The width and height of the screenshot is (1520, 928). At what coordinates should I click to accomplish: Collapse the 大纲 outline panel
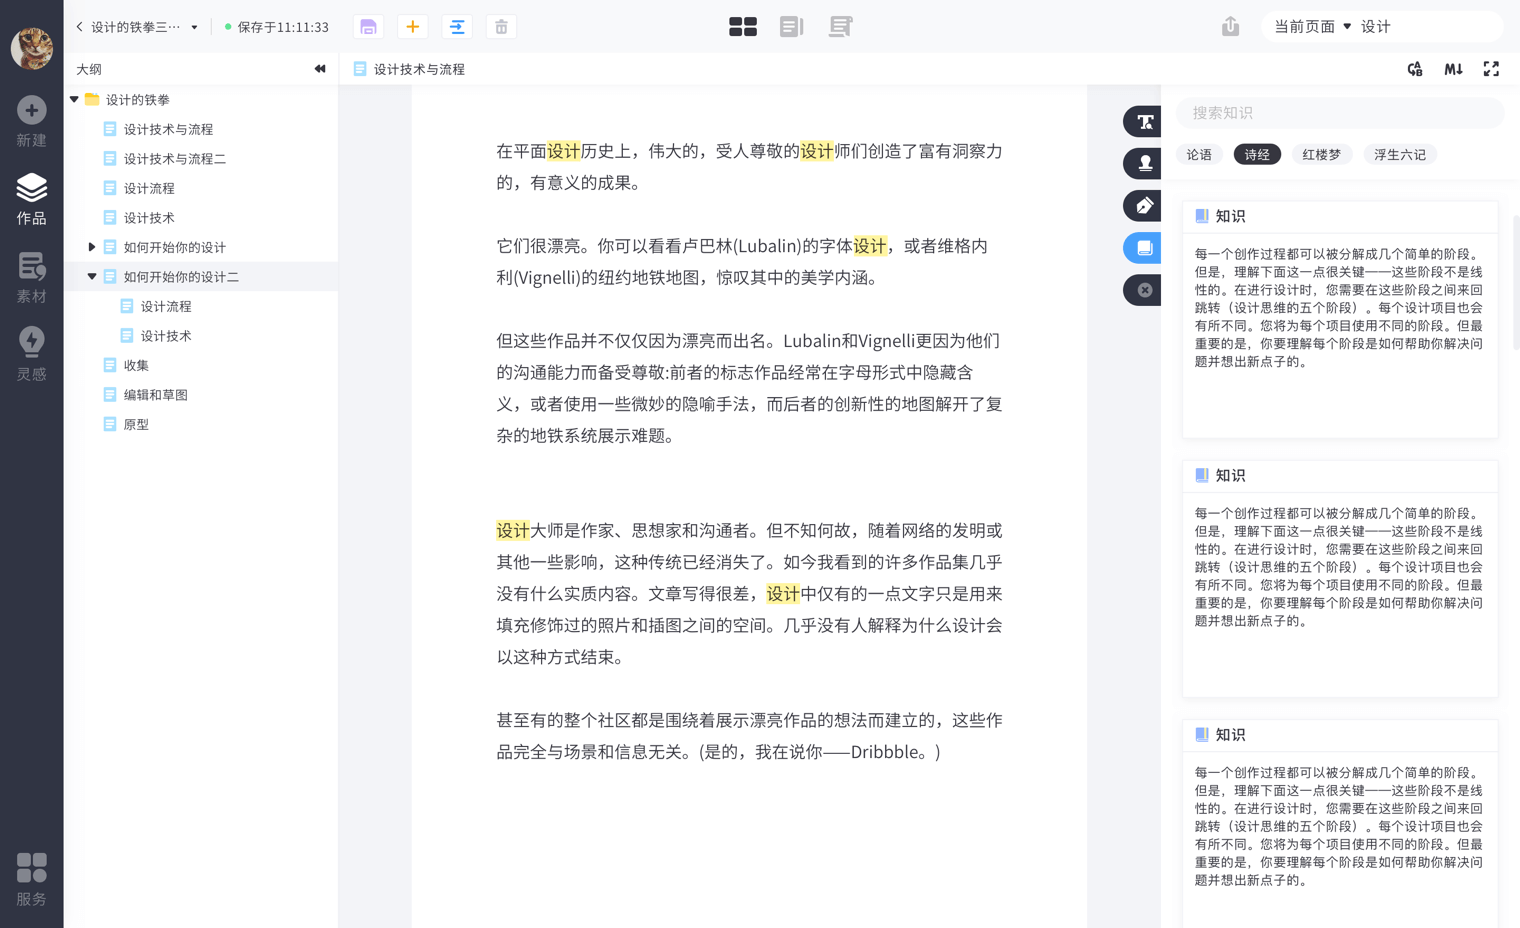[320, 69]
